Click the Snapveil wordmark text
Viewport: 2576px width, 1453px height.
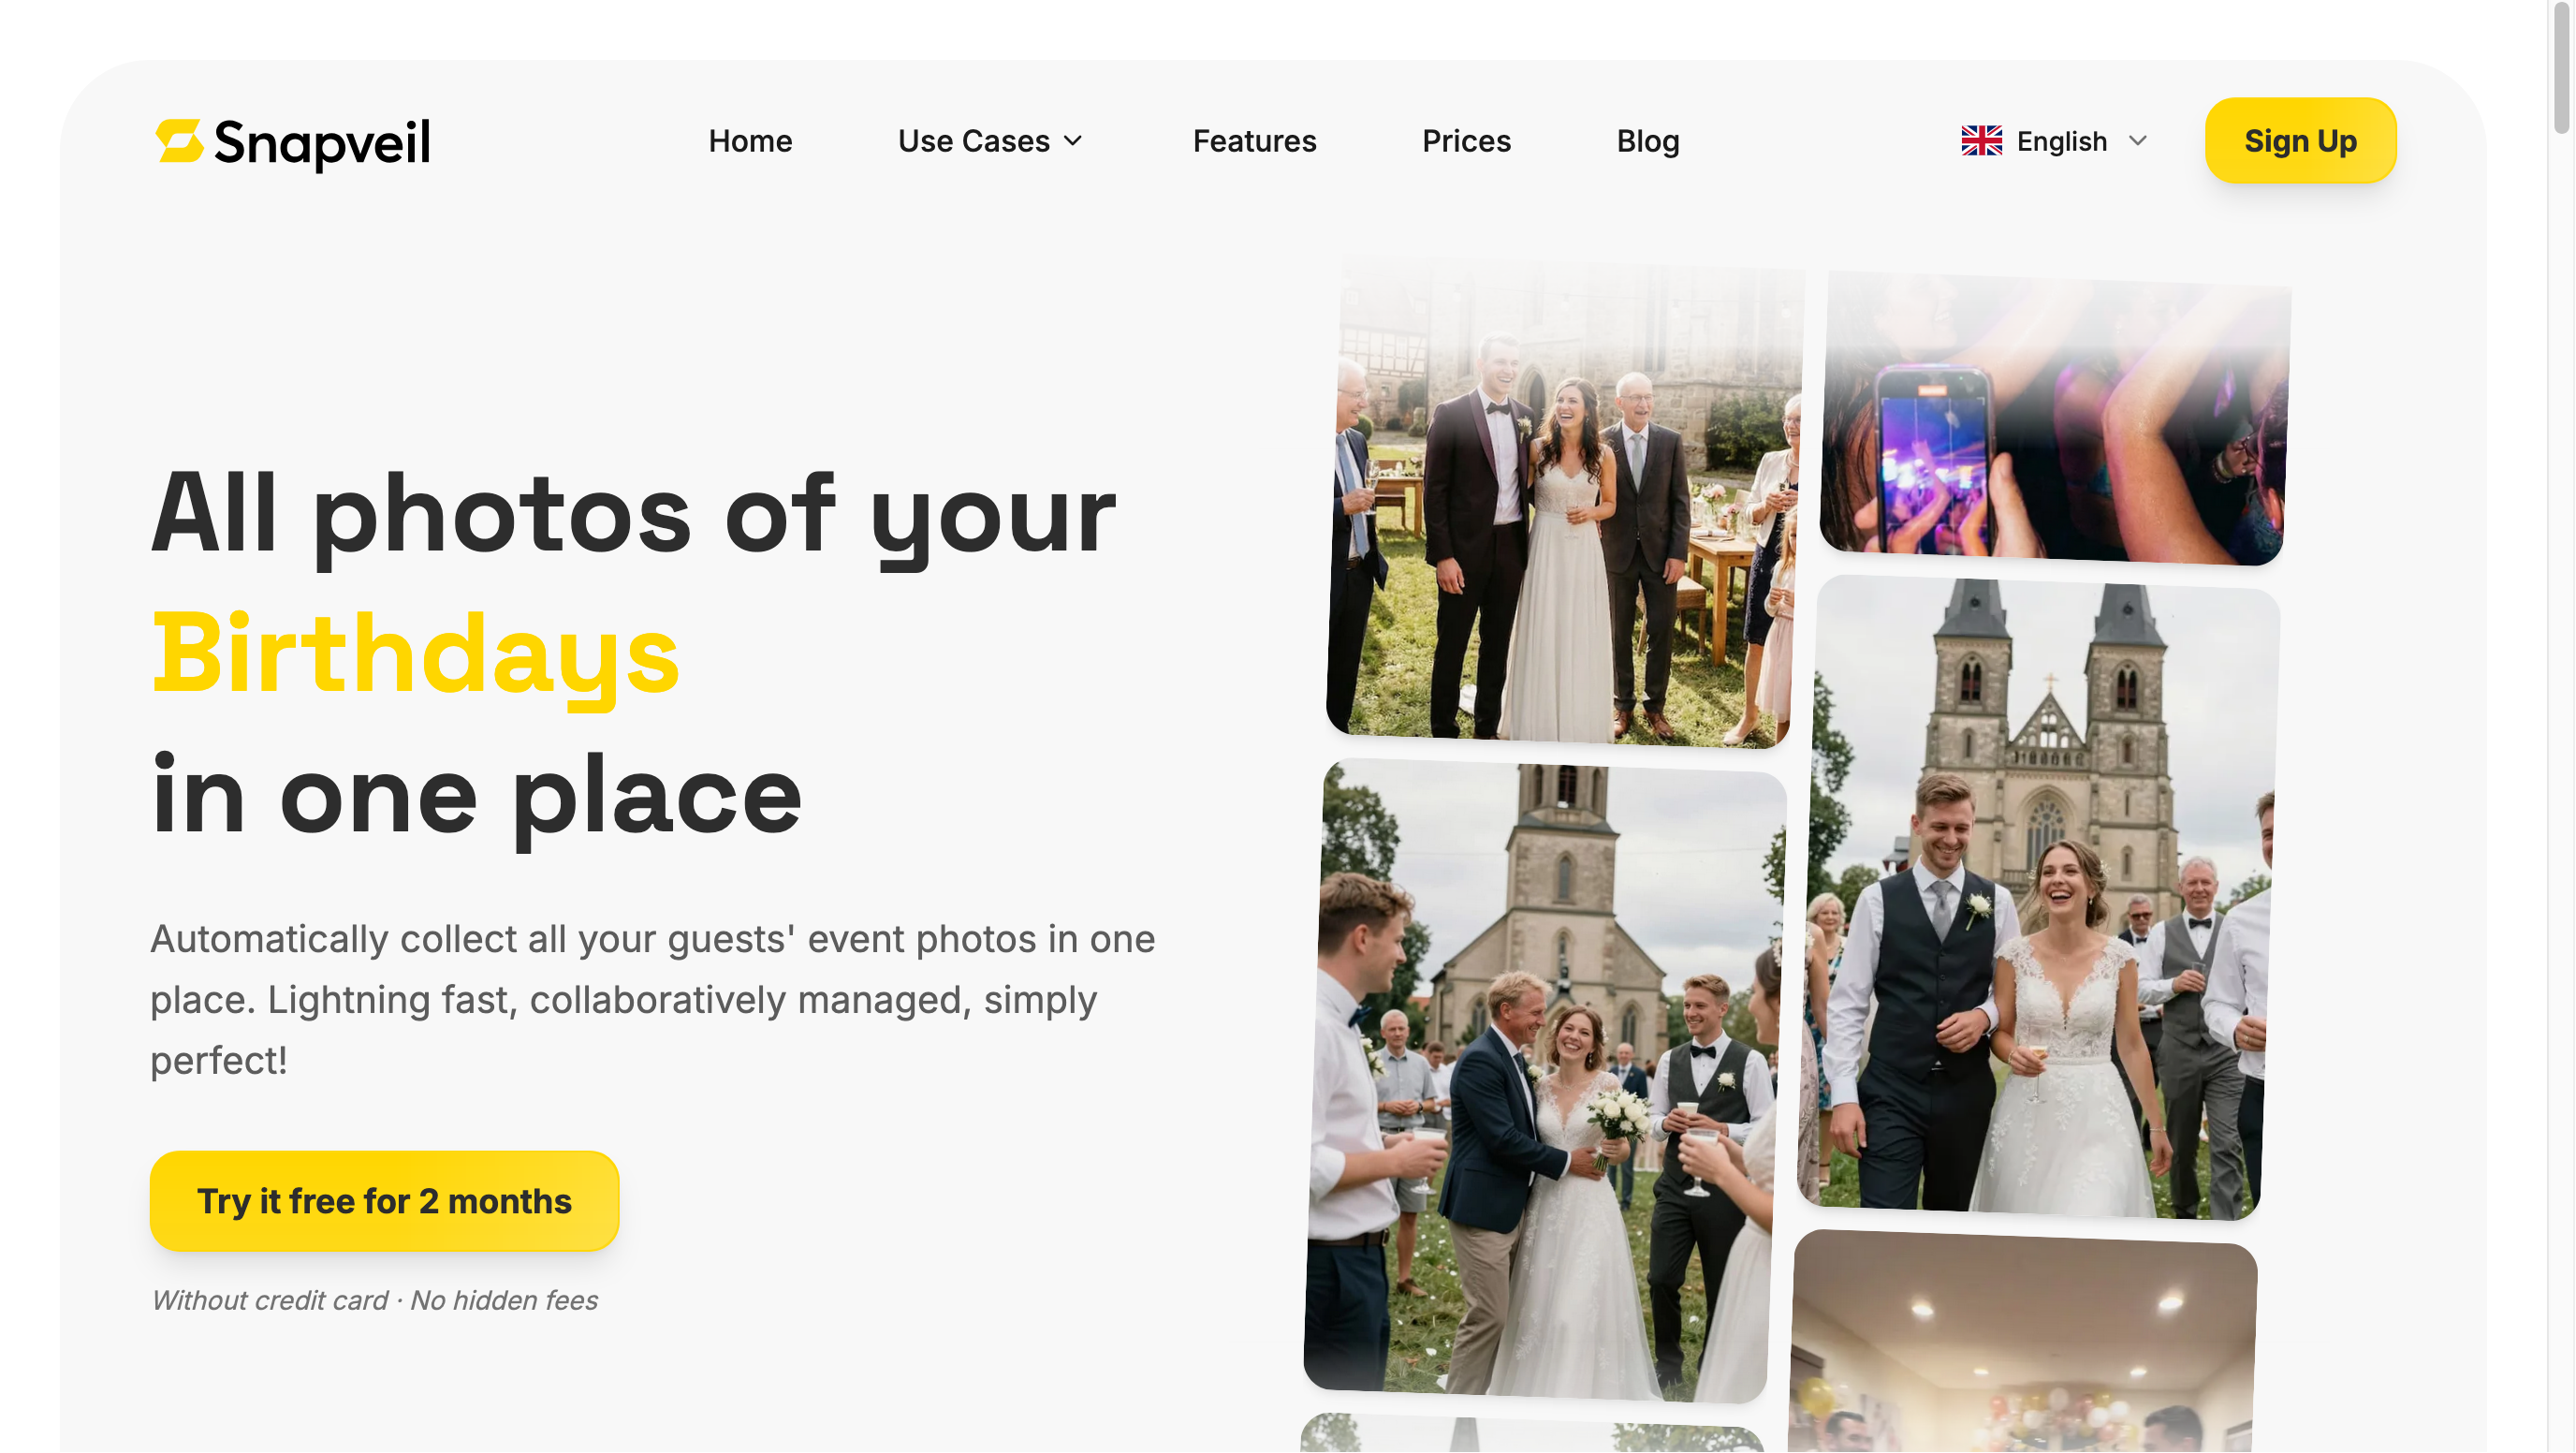[x=322, y=143]
